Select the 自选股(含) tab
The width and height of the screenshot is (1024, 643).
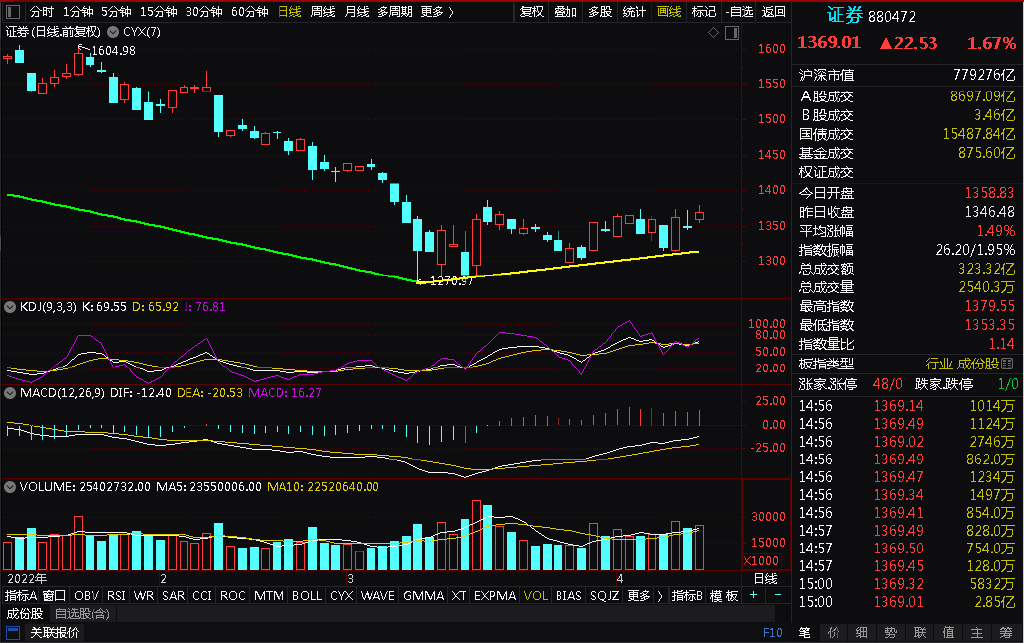pyautogui.click(x=82, y=614)
